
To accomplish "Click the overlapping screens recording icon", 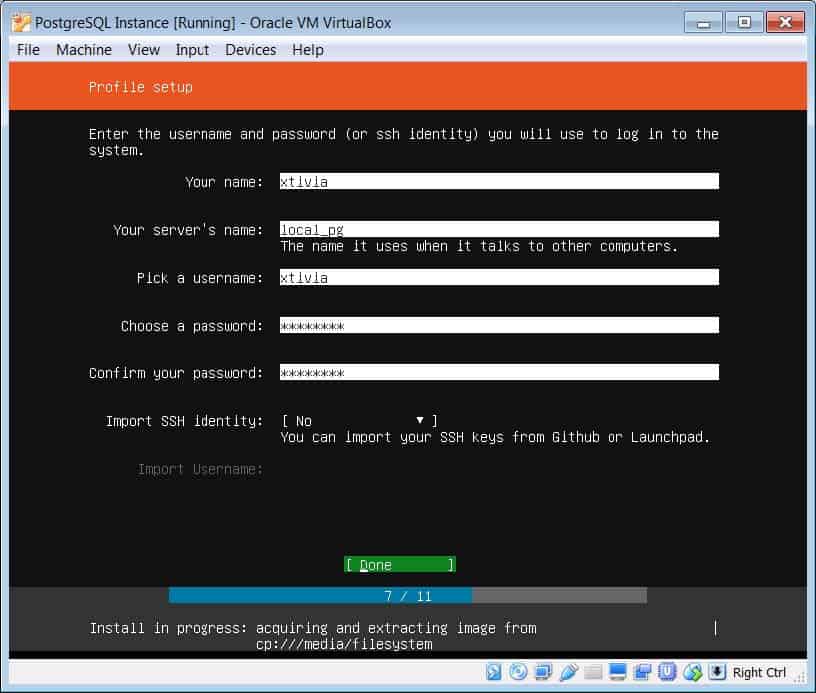I will coord(642,672).
